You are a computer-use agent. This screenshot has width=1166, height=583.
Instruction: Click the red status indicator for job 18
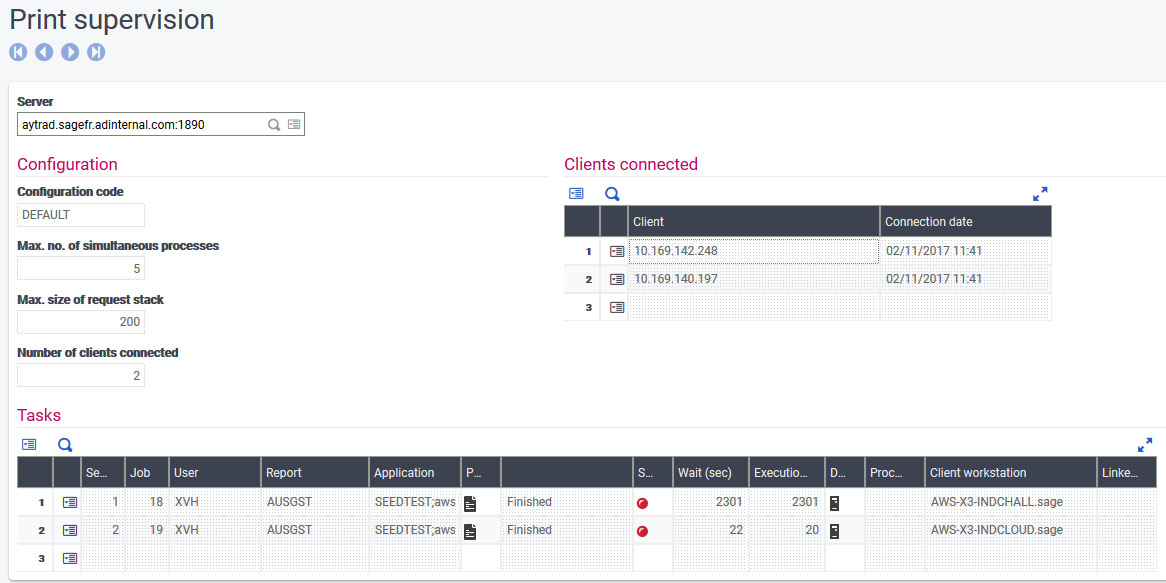(x=642, y=502)
